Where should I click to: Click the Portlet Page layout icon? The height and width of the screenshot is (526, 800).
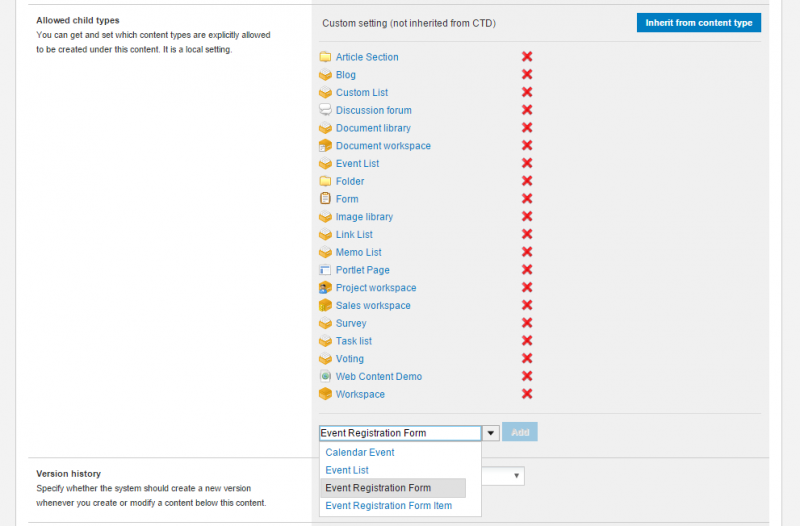click(x=325, y=270)
